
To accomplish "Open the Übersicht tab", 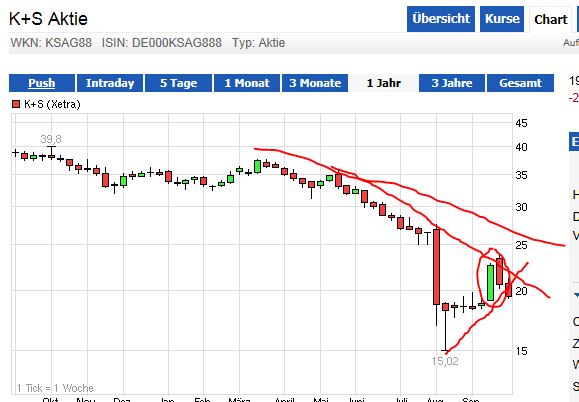I will 441,19.
